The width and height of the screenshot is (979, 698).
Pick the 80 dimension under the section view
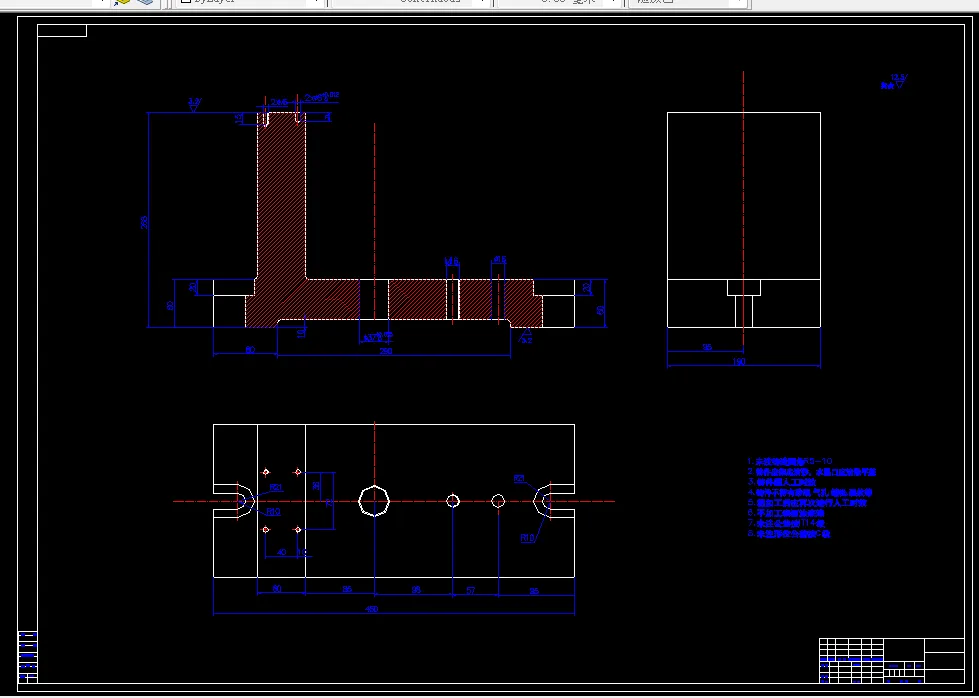[x=250, y=350]
